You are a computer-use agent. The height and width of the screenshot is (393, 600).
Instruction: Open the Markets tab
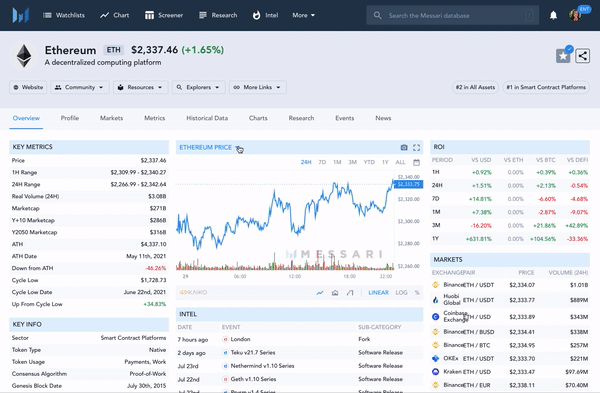(111, 118)
